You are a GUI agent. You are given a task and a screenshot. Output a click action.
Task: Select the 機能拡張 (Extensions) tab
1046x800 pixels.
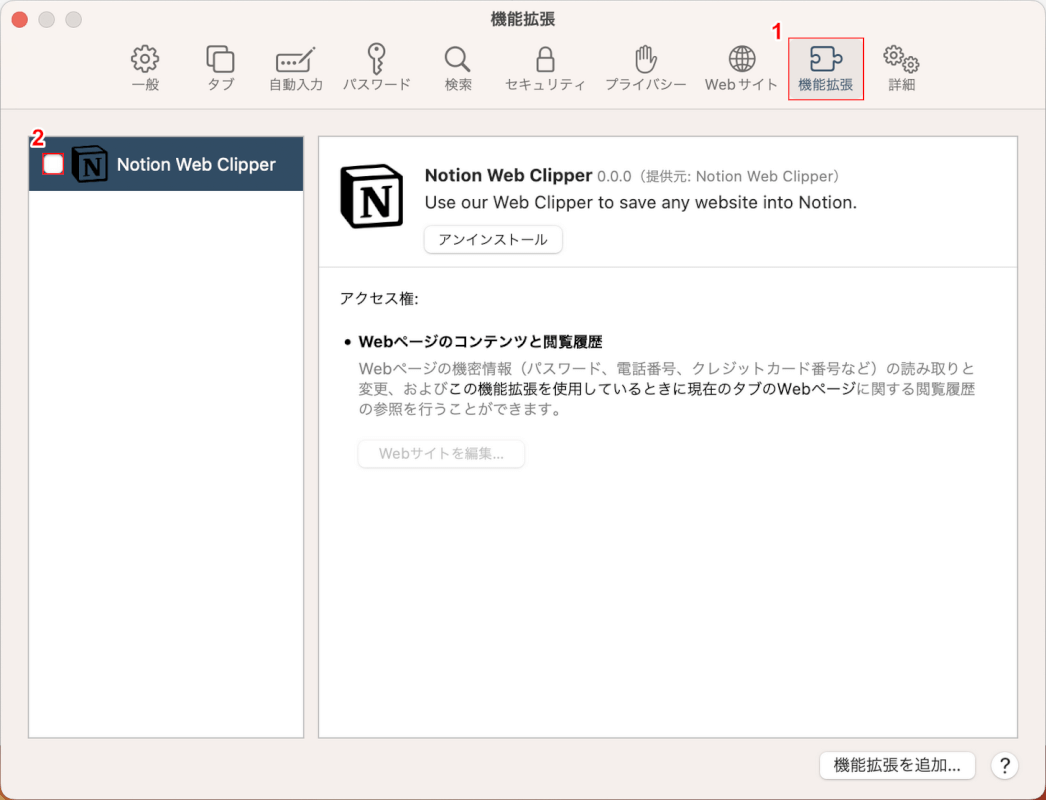coord(826,68)
